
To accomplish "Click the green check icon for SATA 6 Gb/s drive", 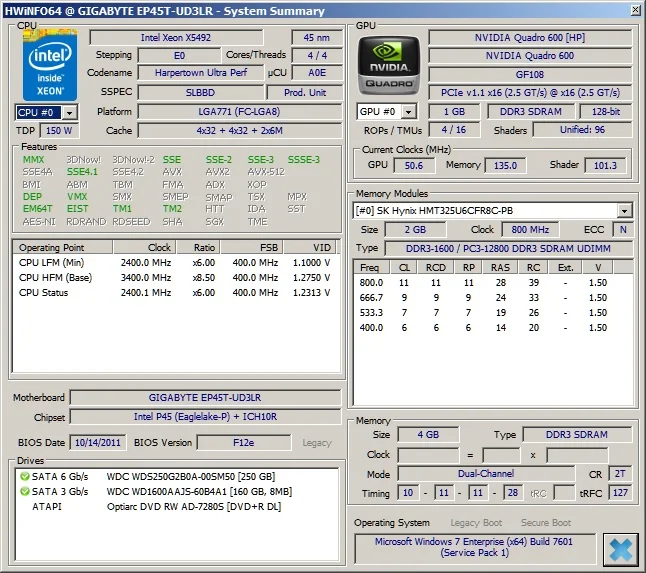I will [25, 477].
